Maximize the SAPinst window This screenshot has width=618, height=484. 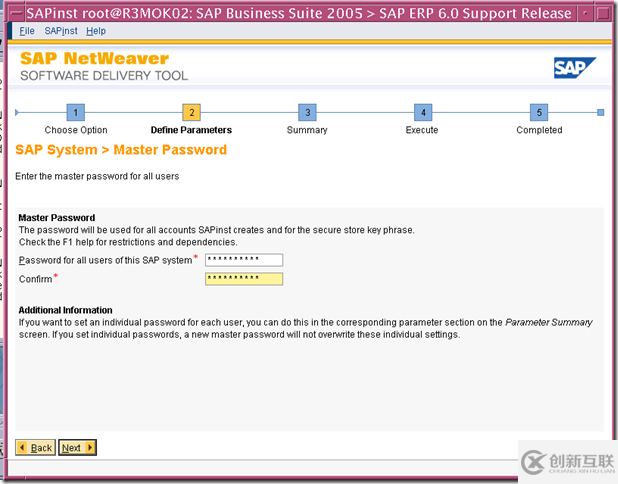click(x=603, y=13)
